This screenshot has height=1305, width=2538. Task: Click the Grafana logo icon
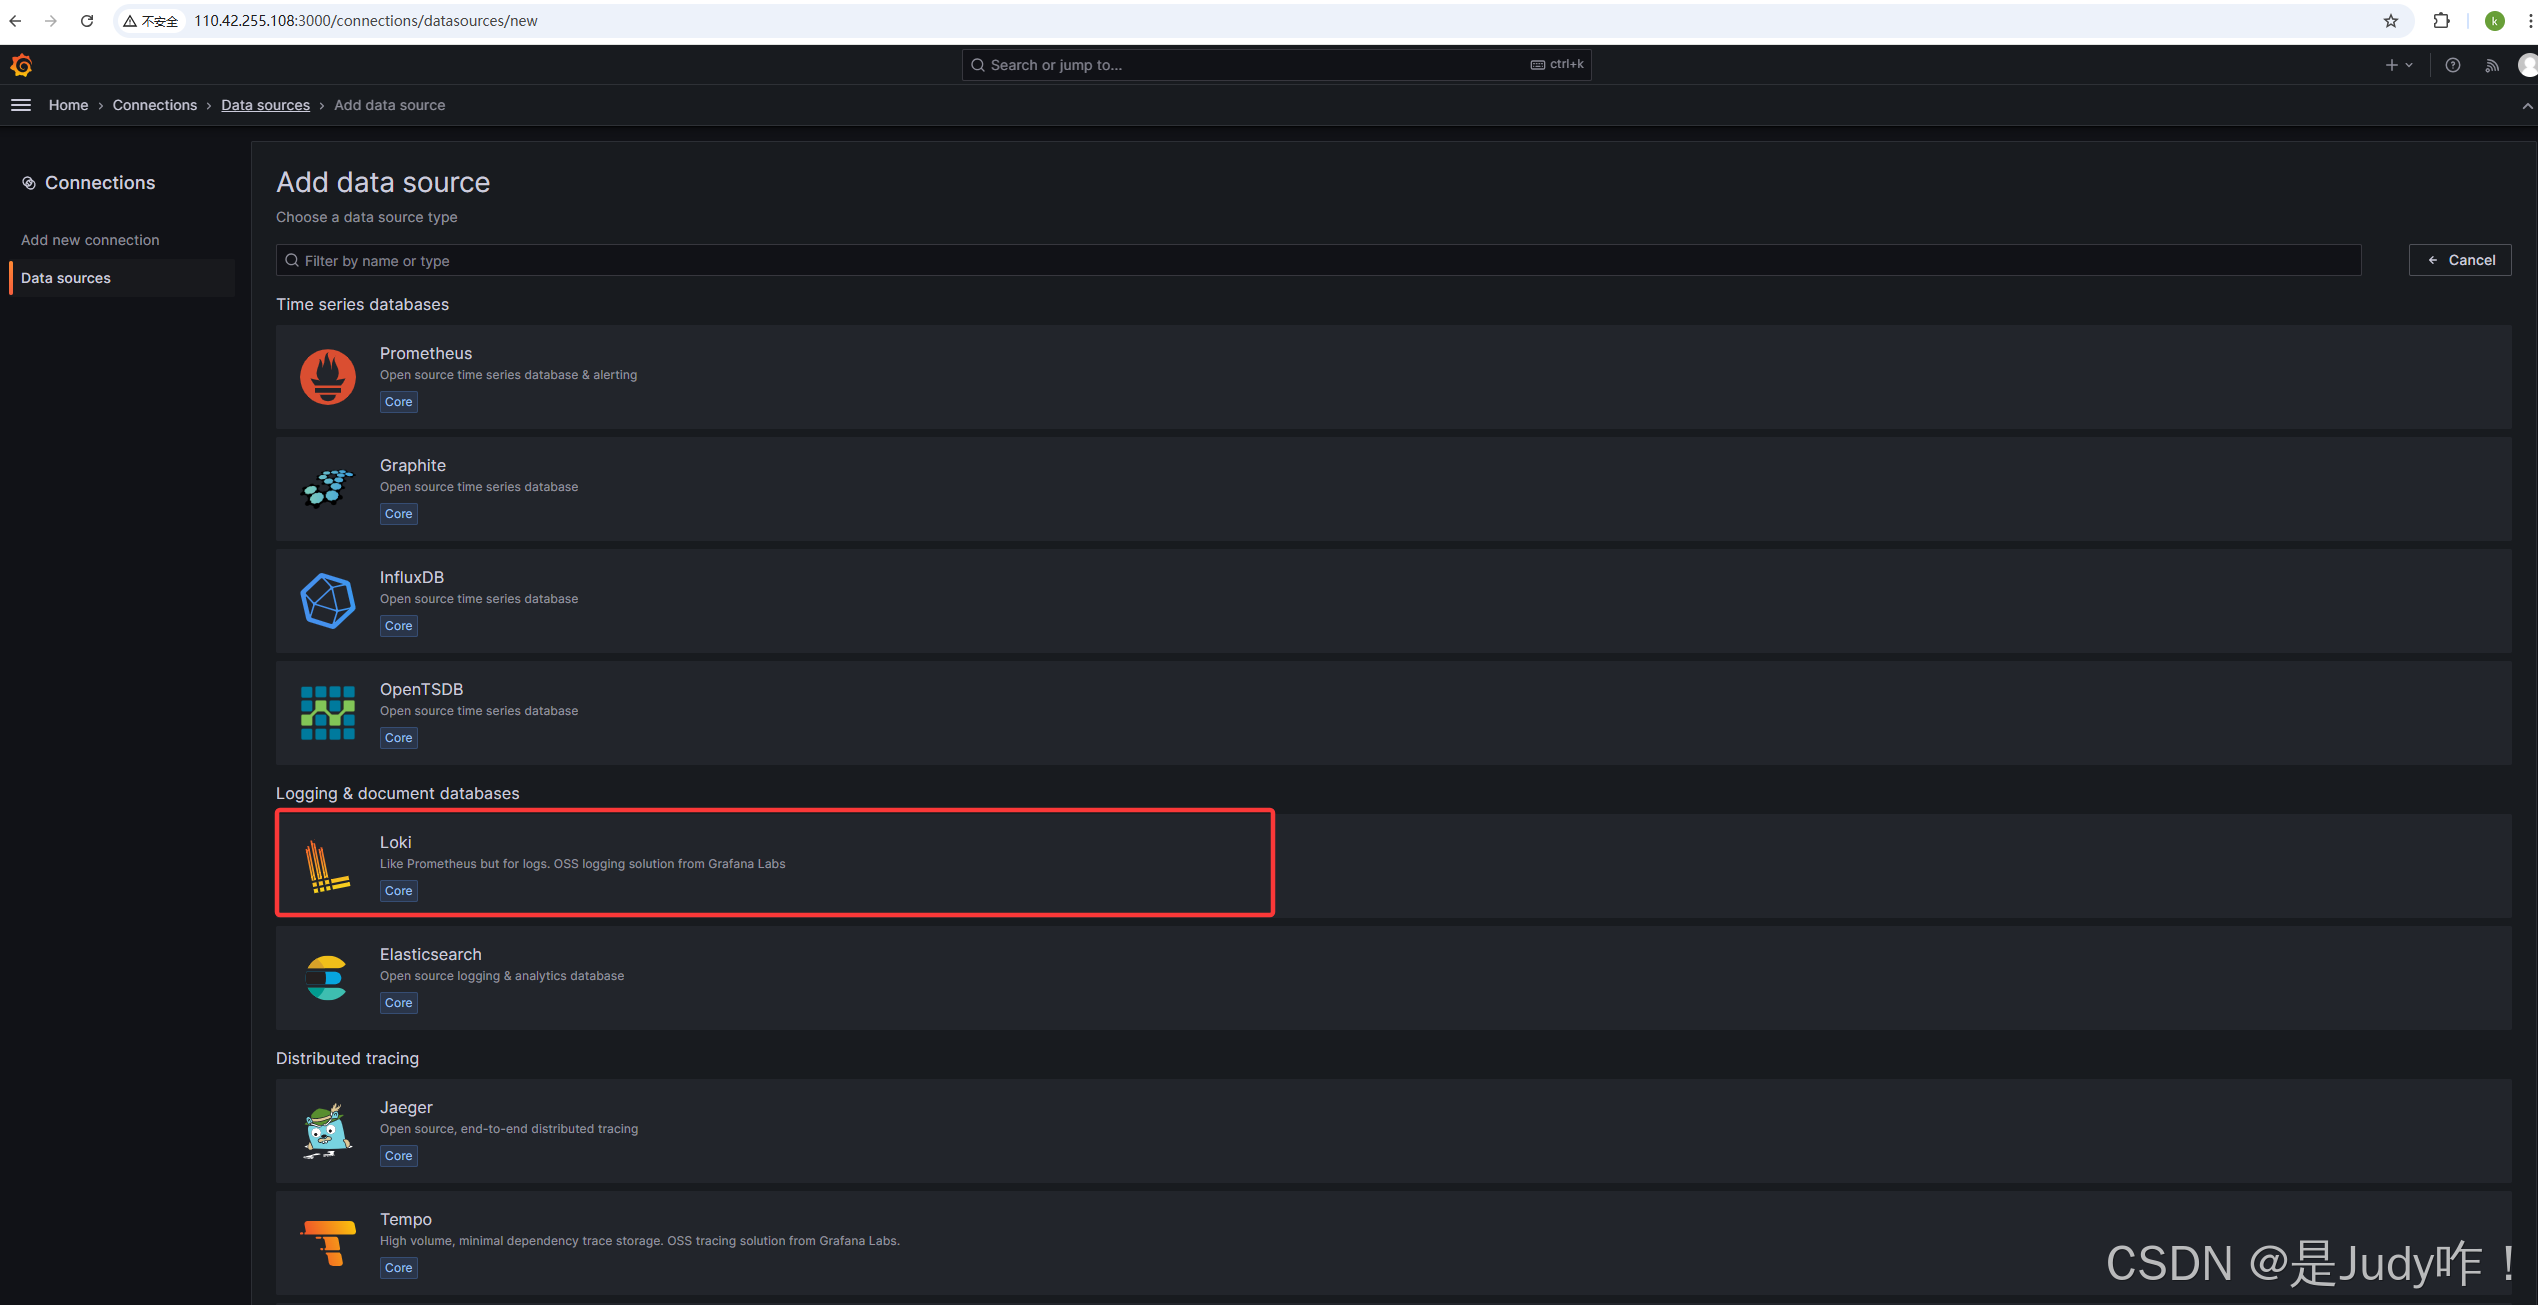(21, 65)
